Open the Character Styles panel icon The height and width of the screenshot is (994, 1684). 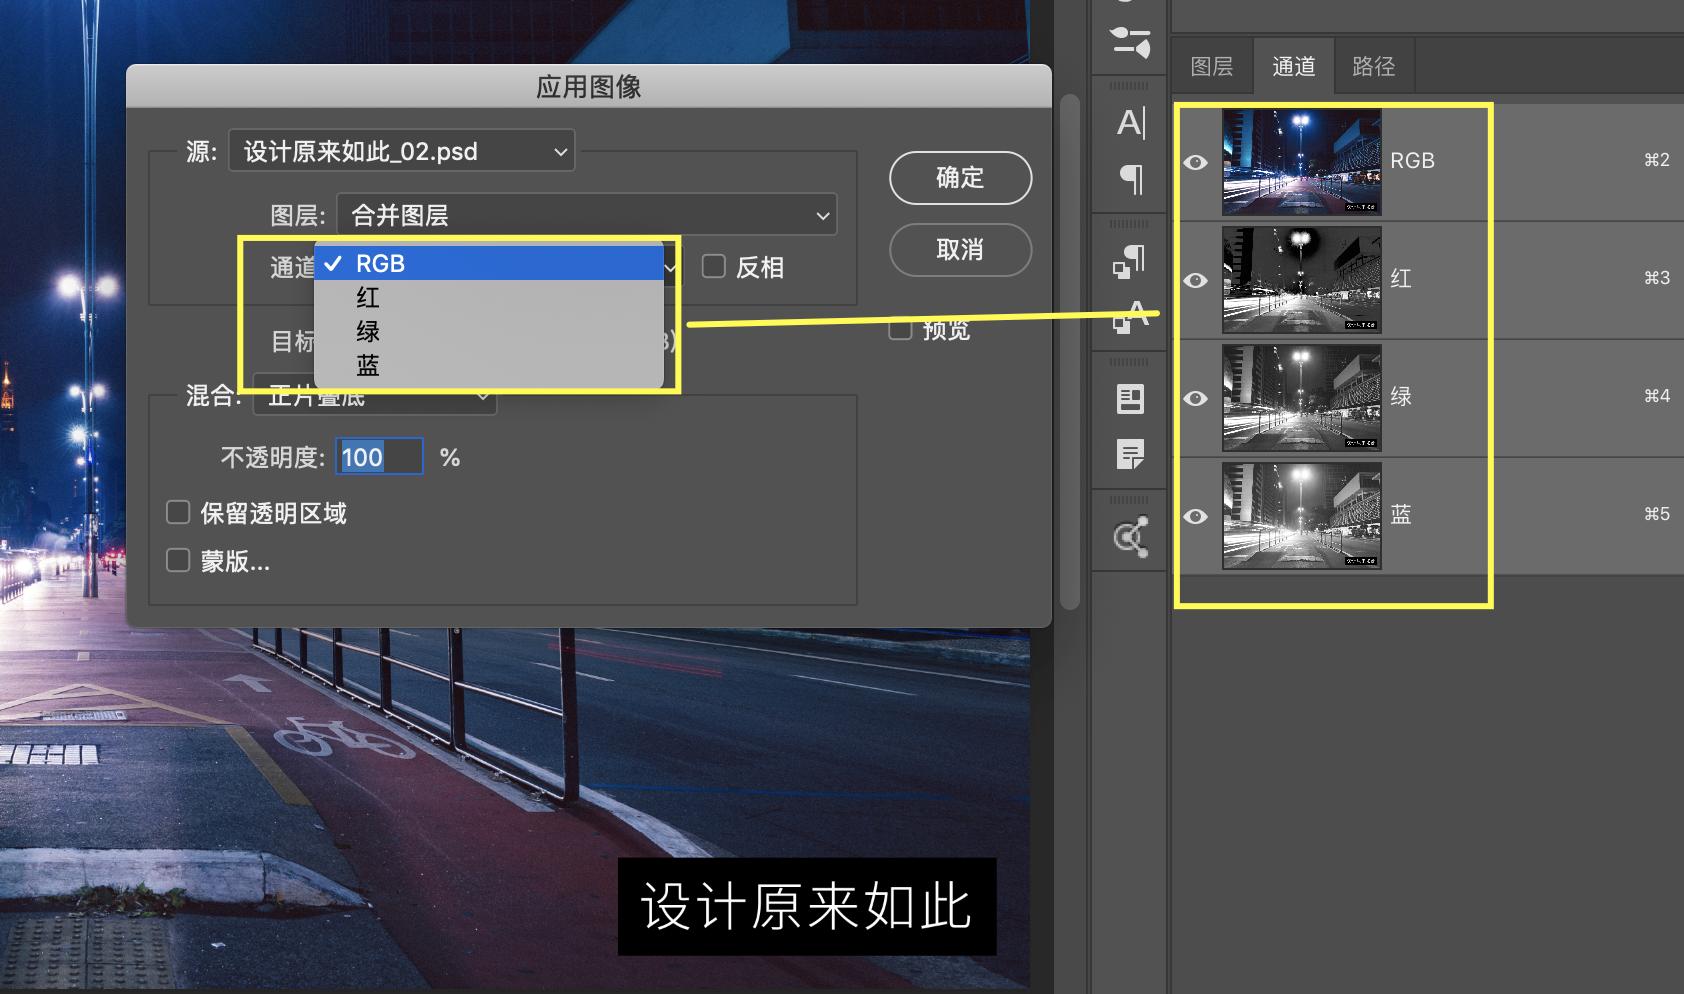pos(1129,318)
